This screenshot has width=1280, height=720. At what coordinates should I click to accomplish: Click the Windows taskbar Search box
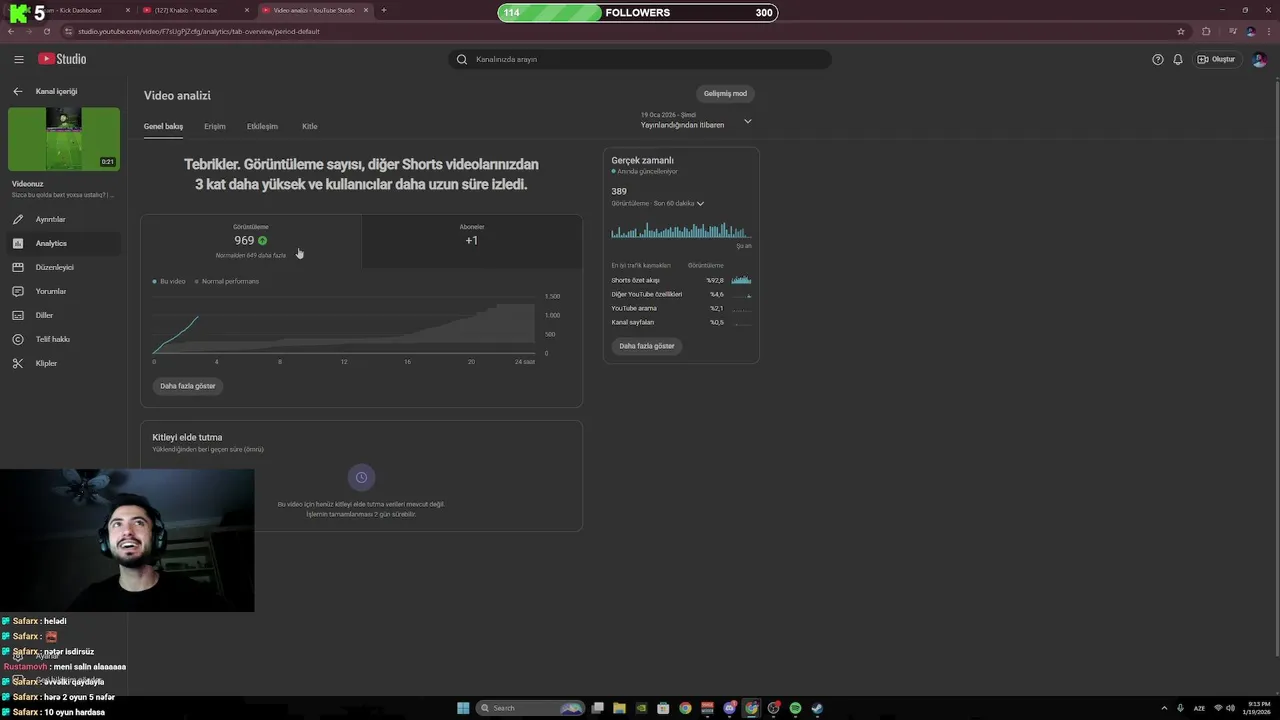pos(531,708)
